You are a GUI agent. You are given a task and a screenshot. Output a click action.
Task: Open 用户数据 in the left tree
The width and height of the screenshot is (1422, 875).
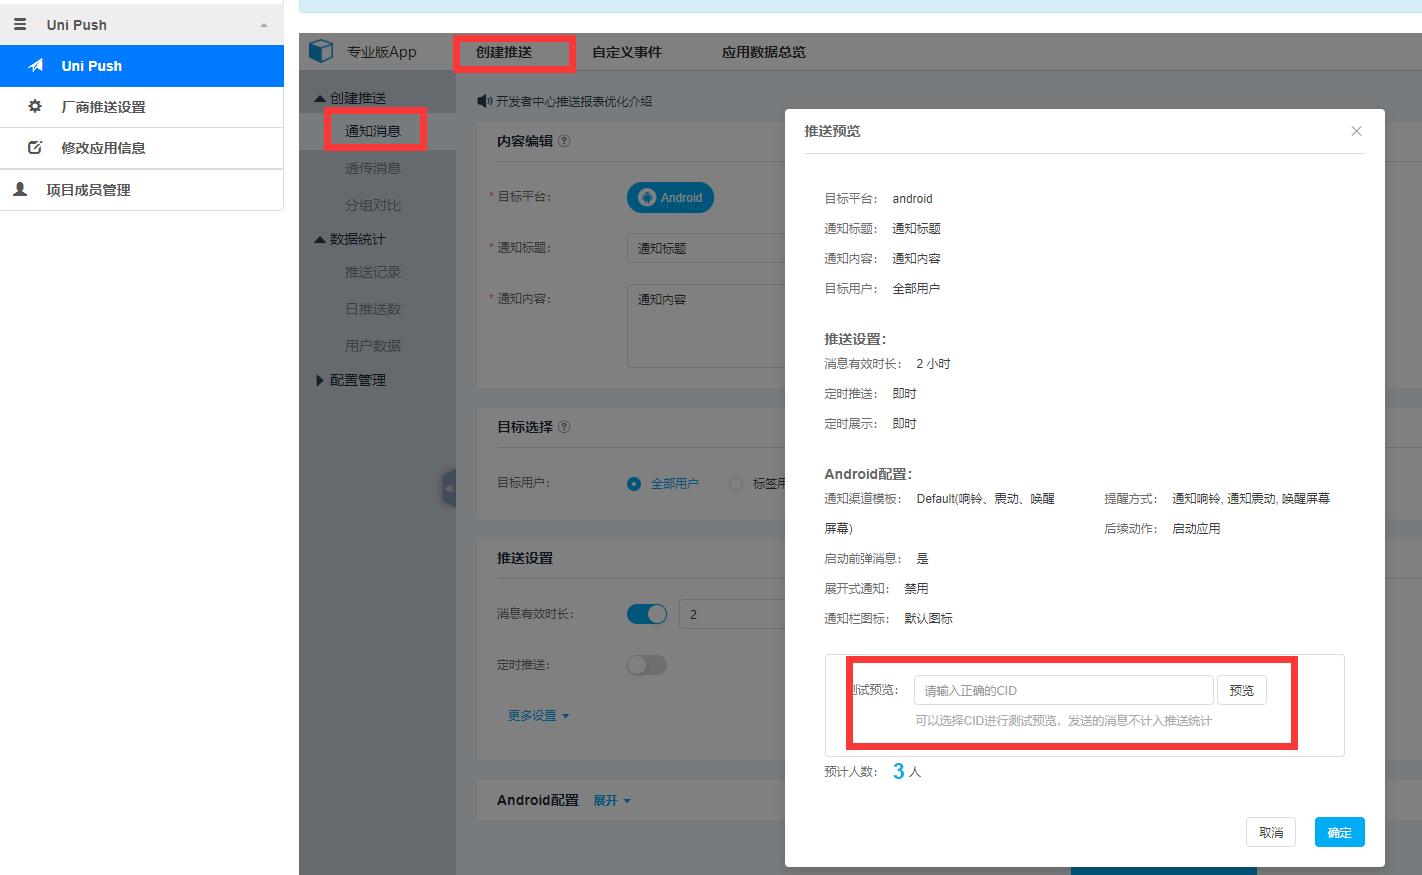click(x=373, y=346)
